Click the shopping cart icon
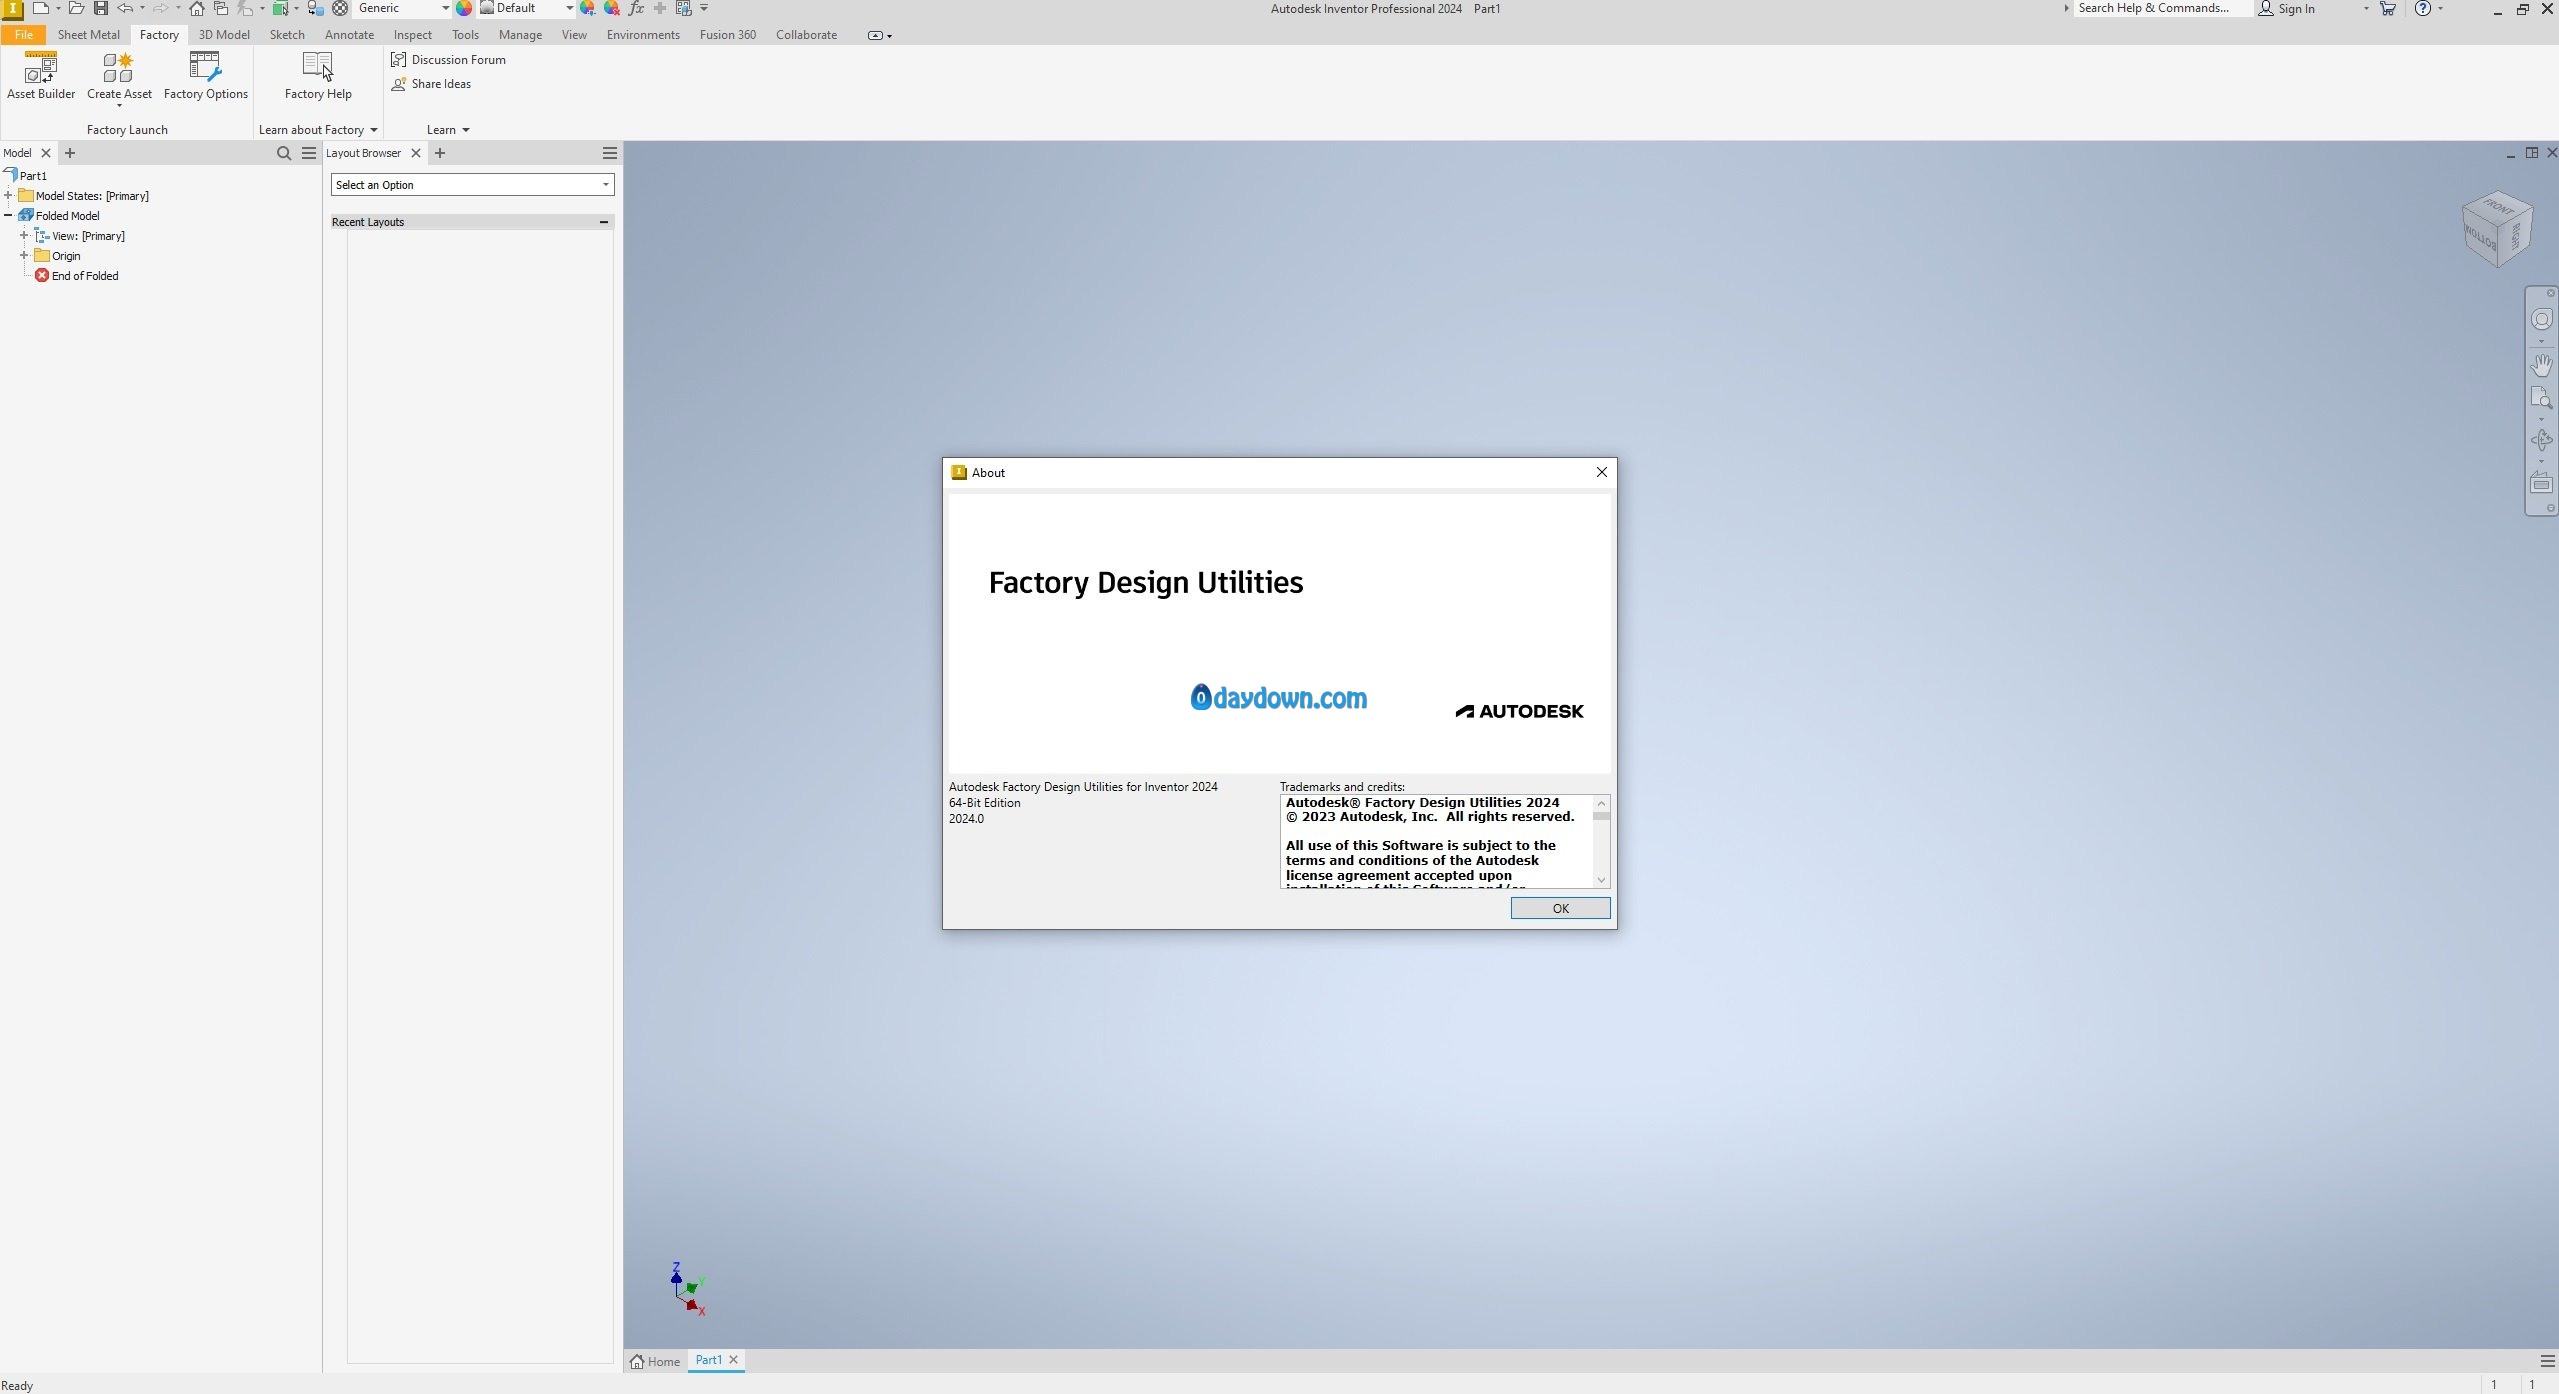2559x1394 pixels. (2388, 8)
